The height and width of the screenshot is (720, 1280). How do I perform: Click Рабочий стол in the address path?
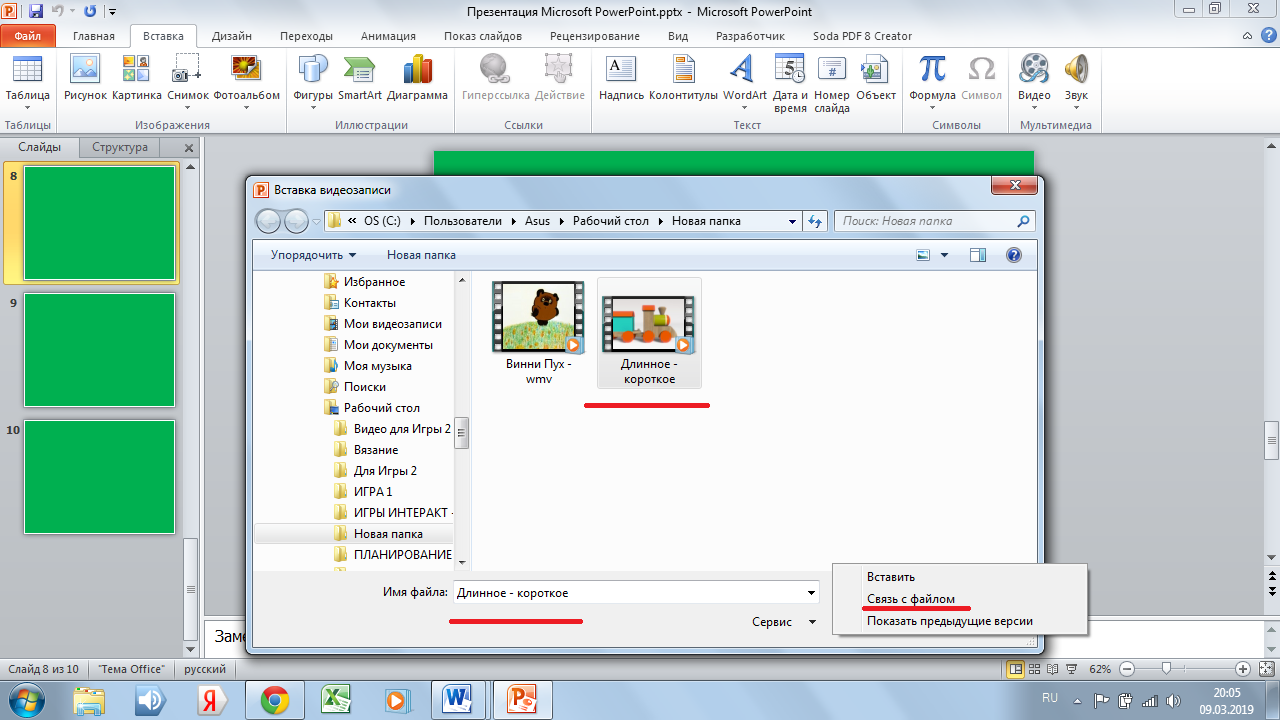(x=611, y=221)
